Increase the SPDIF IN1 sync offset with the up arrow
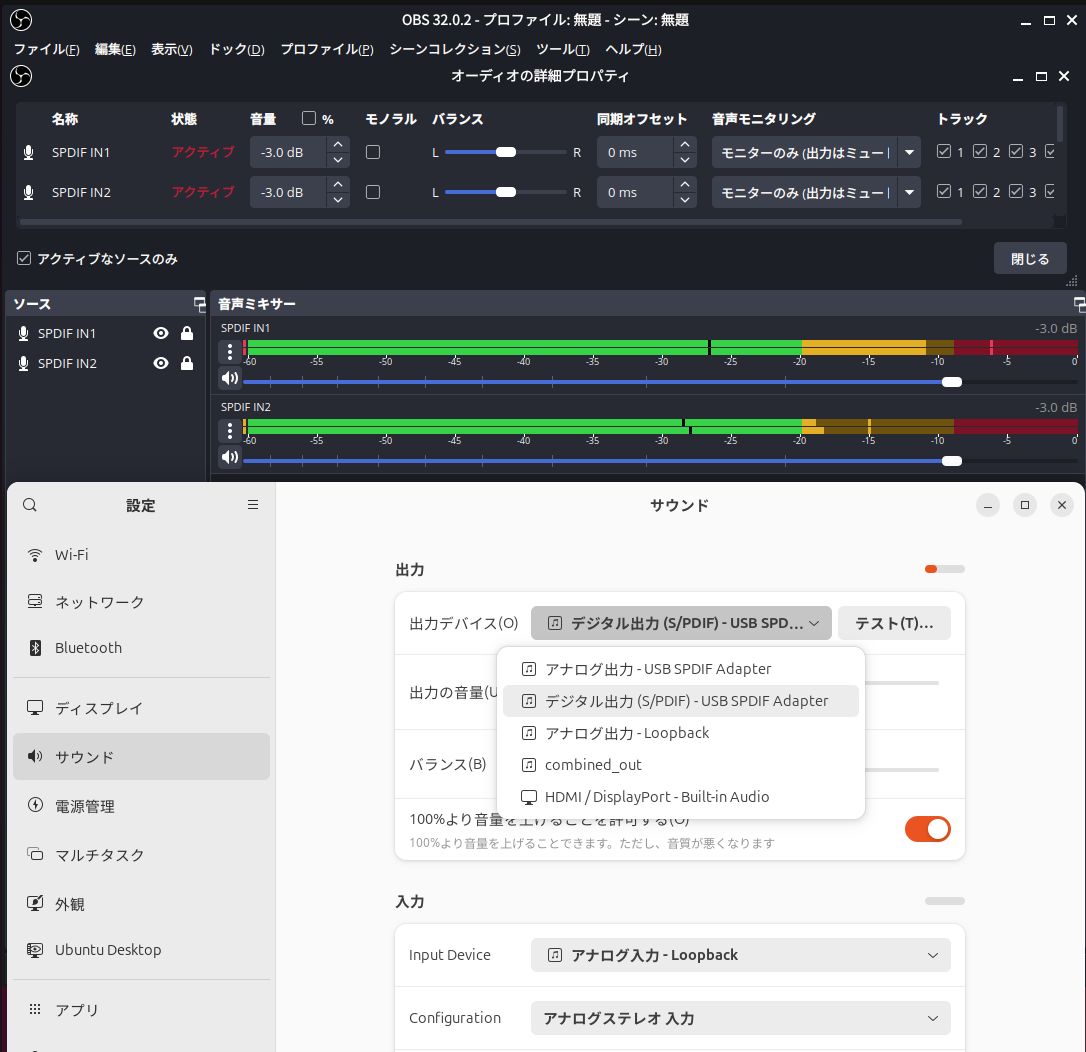 pyautogui.click(x=684, y=145)
